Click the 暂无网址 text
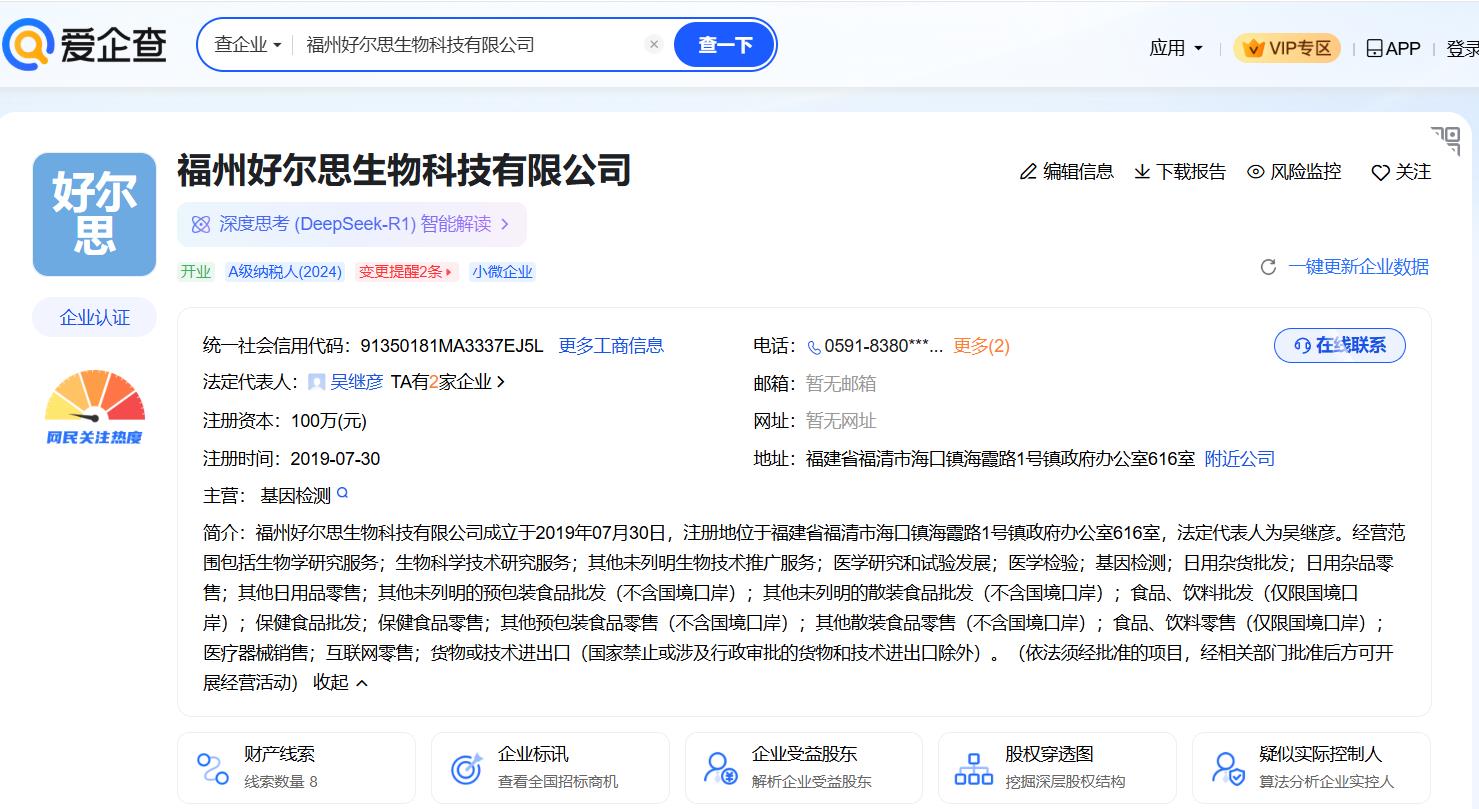1479x809 pixels. [841, 421]
